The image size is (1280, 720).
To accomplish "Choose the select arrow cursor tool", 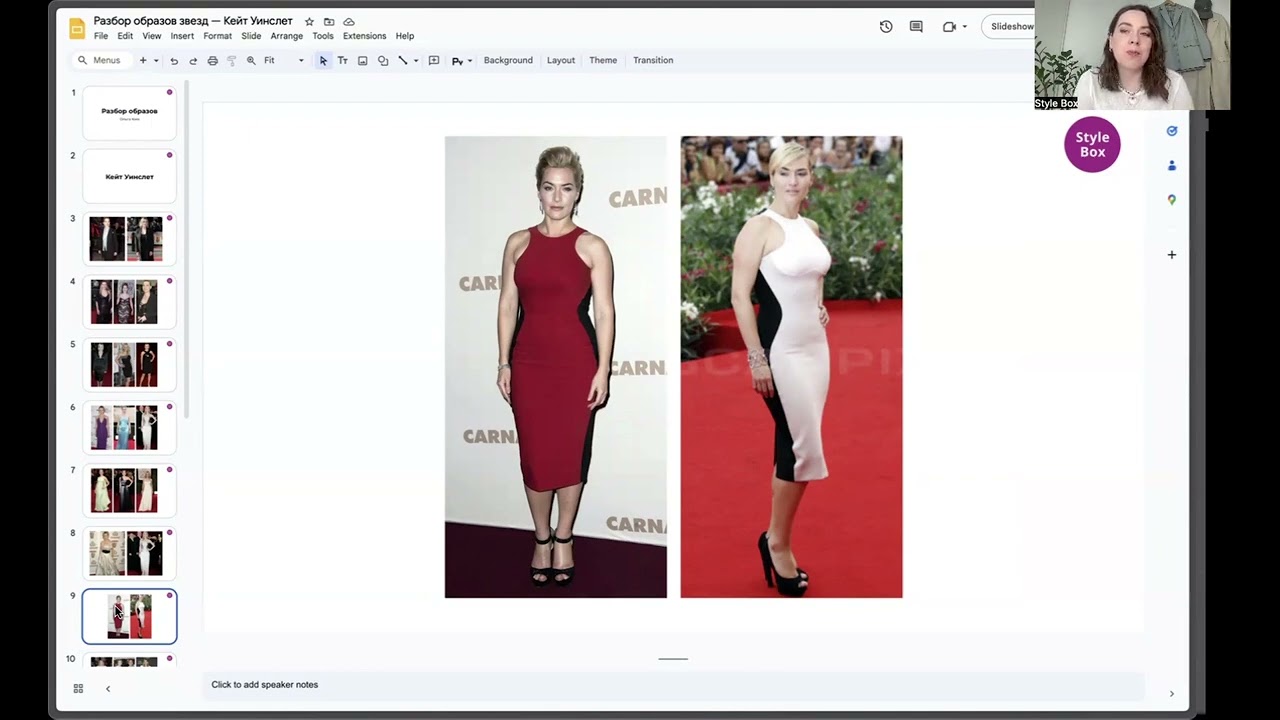I will (x=323, y=60).
